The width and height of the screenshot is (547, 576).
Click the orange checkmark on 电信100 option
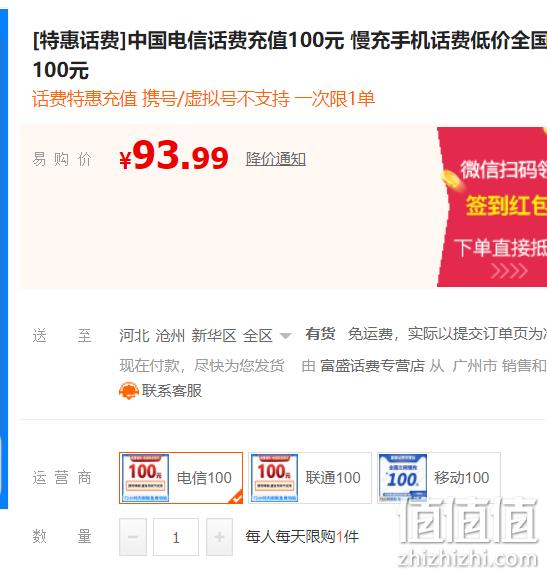click(236, 497)
